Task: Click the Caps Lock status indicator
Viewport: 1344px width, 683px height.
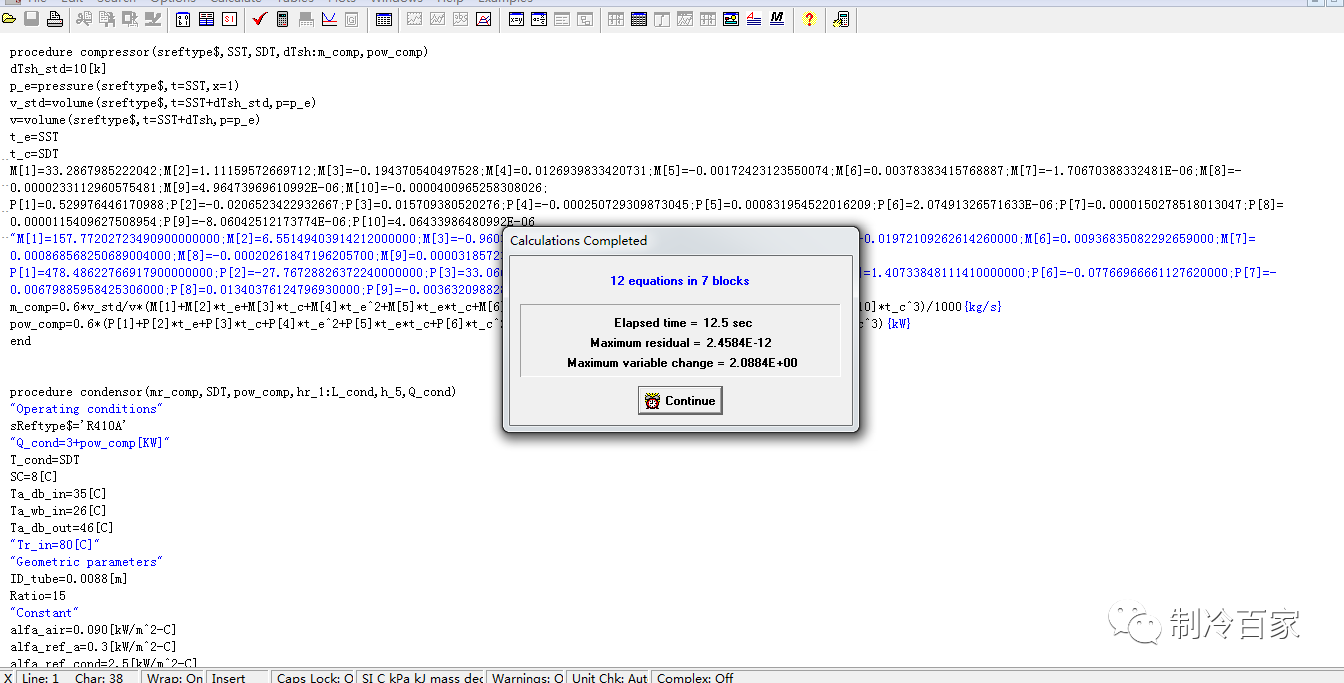Action: point(315,678)
